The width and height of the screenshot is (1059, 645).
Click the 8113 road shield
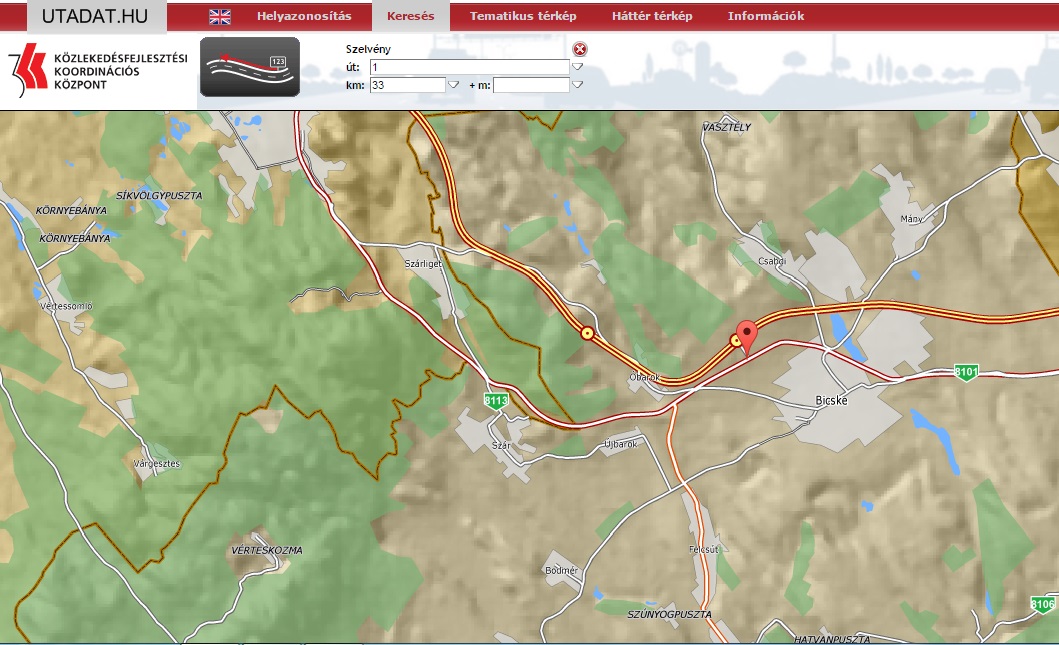click(496, 401)
